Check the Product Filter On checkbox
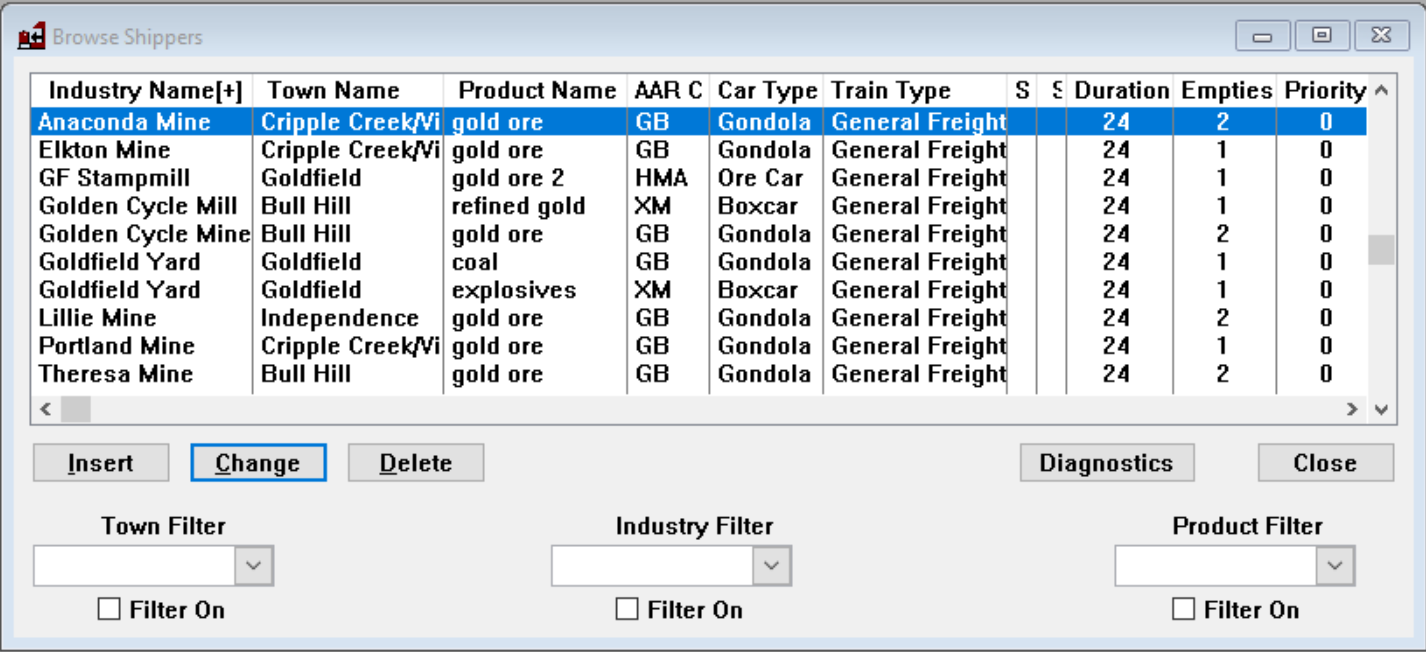1426x652 pixels. tap(1183, 609)
